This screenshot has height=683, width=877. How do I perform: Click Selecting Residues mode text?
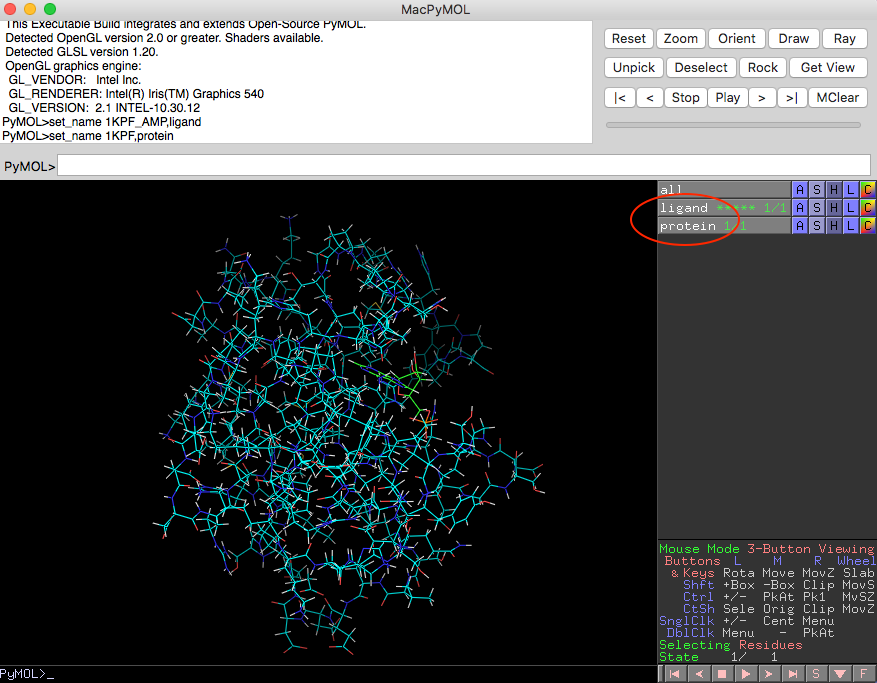[x=730, y=645]
